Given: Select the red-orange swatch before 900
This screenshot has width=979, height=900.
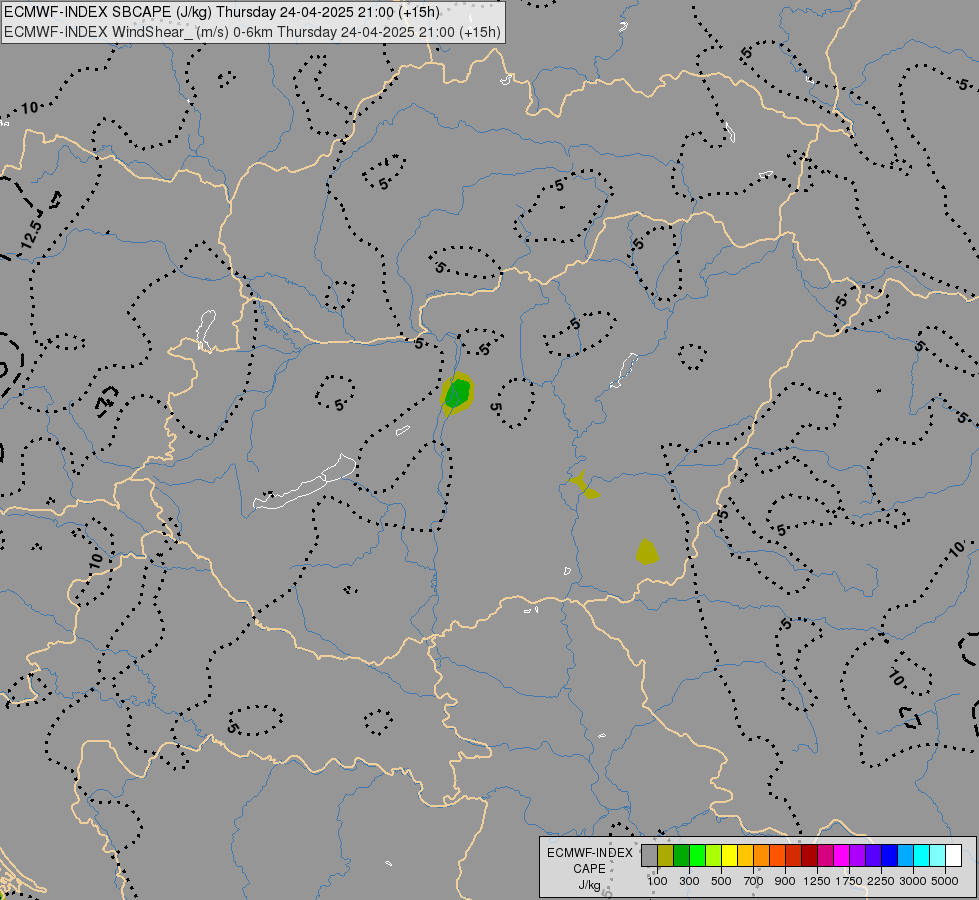Looking at the screenshot, I should pyautogui.click(x=777, y=855).
